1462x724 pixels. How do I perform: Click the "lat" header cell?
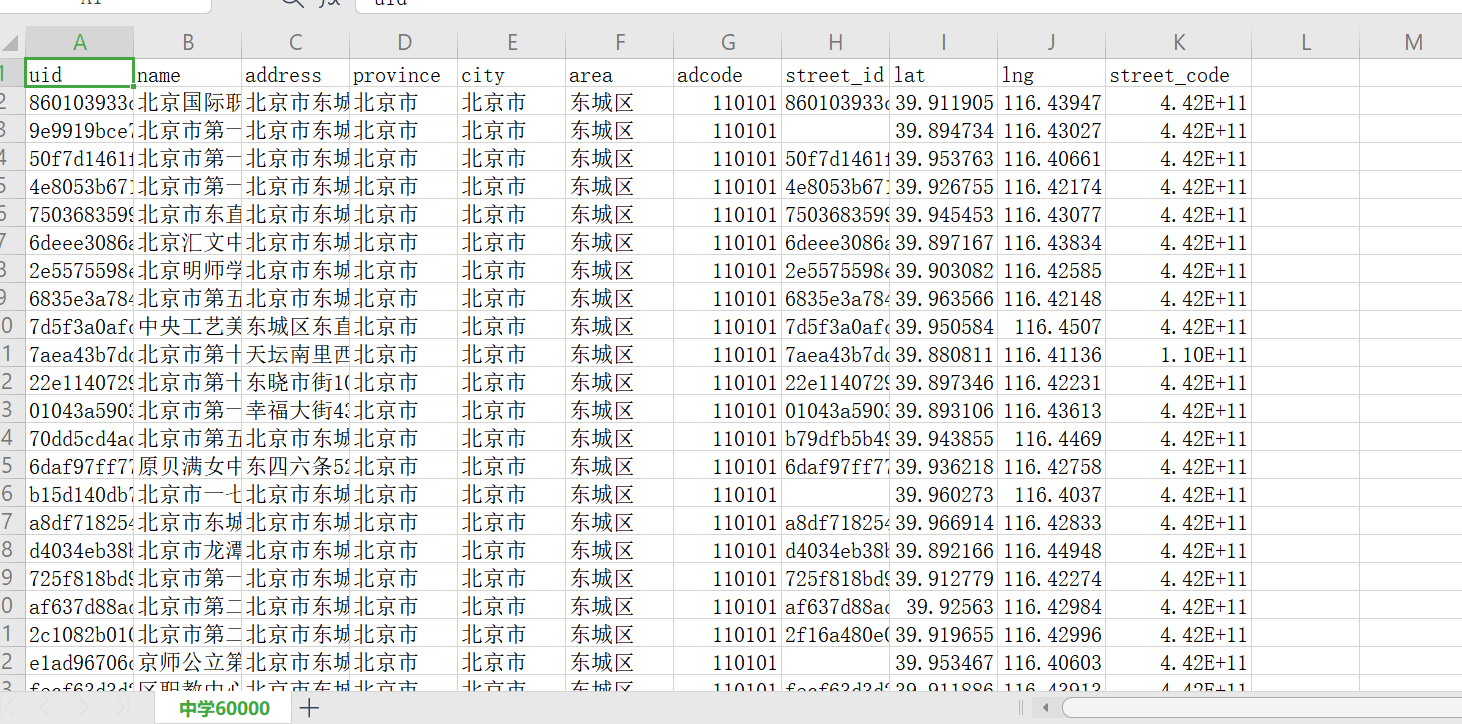point(944,75)
